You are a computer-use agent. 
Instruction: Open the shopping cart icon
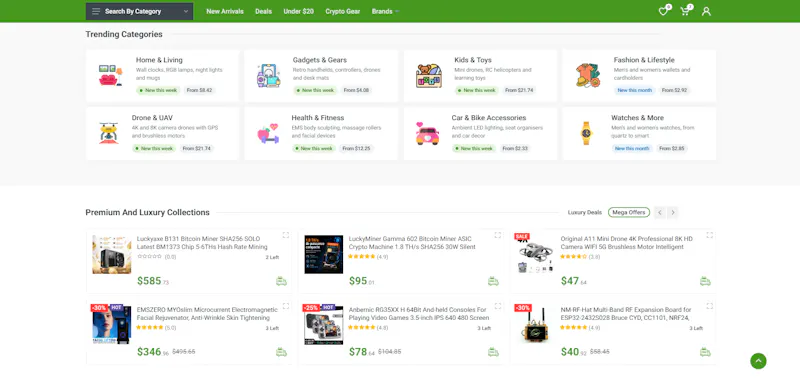(685, 11)
